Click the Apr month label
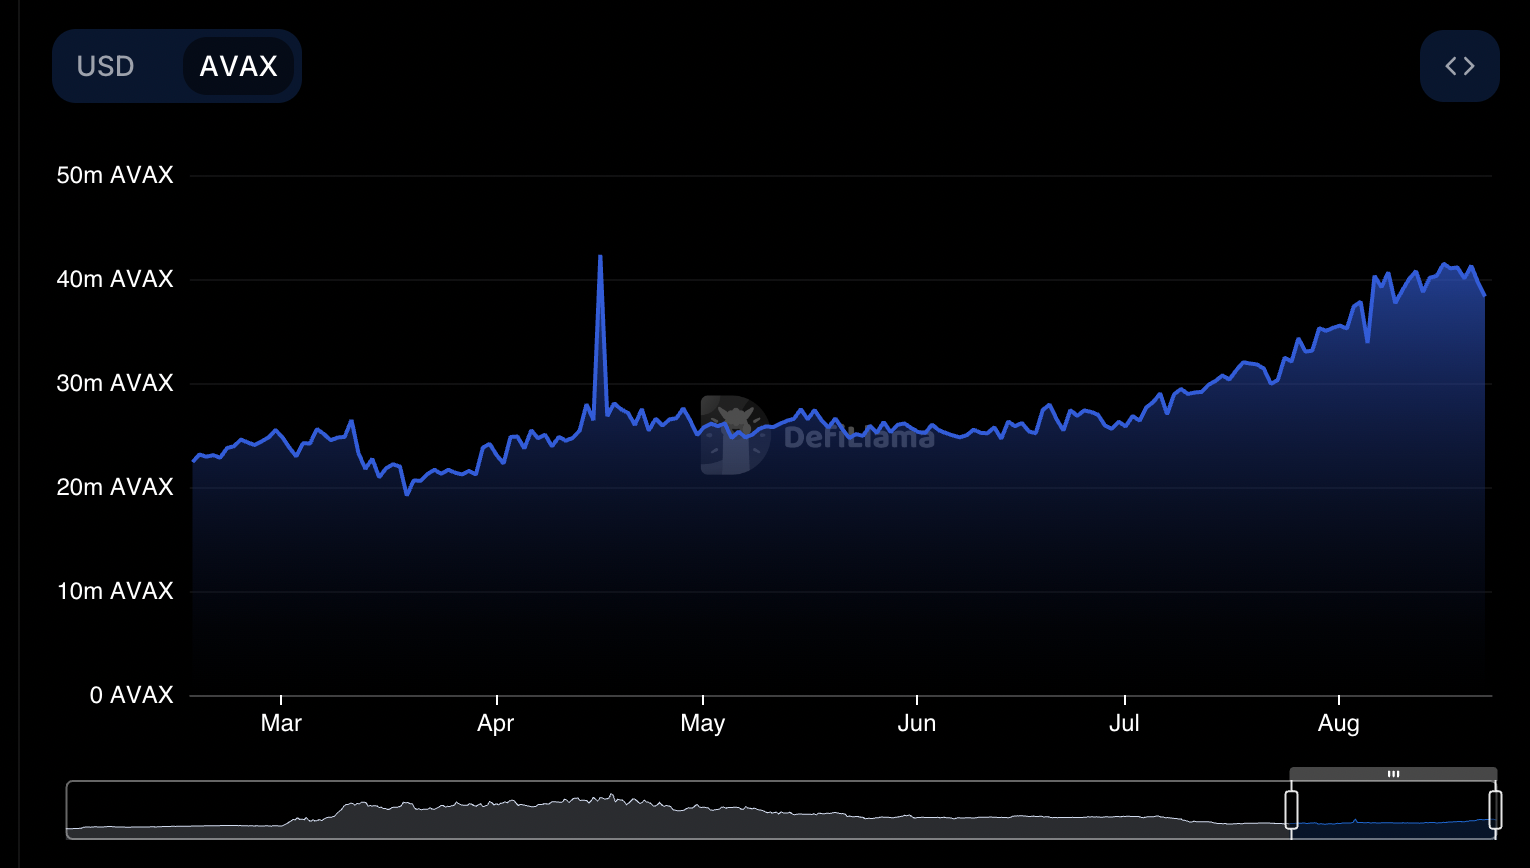Viewport: 1530px width, 868px height. 496,723
